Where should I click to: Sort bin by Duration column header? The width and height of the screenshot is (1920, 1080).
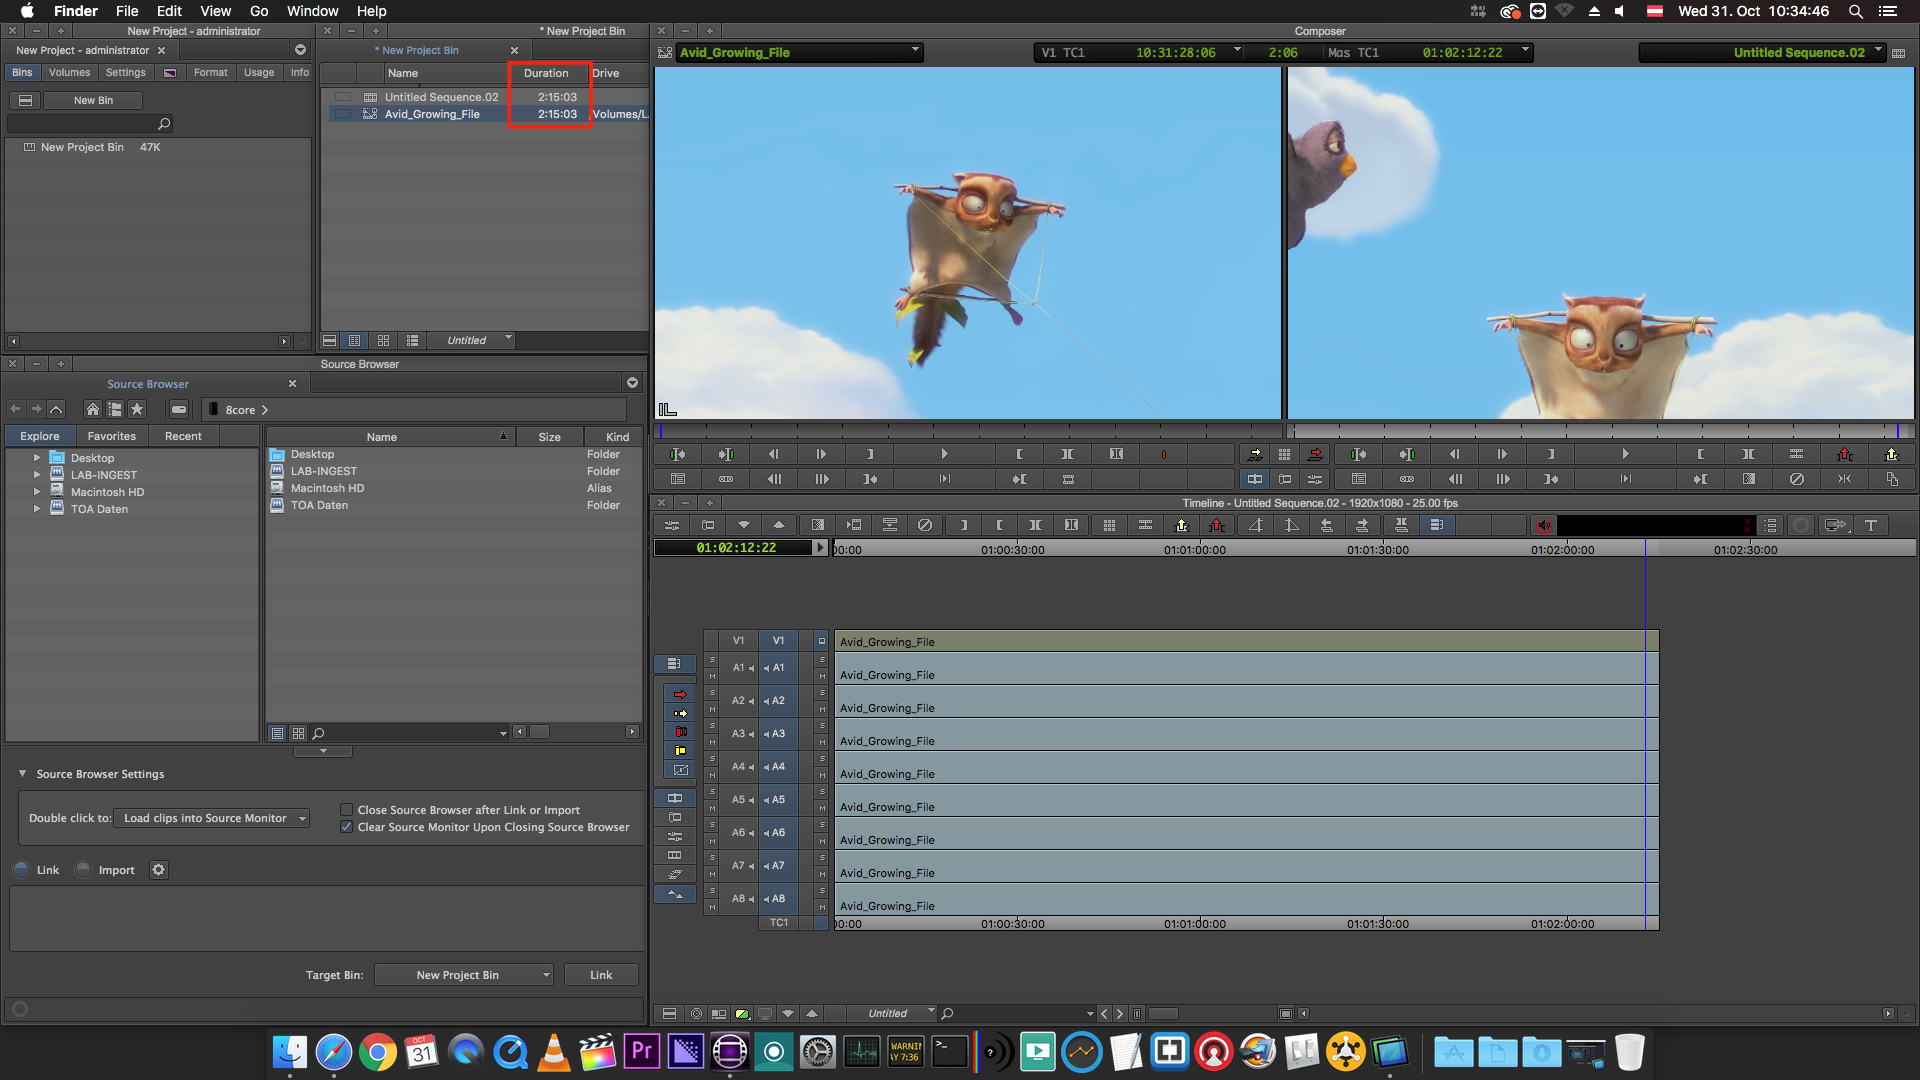(x=546, y=73)
